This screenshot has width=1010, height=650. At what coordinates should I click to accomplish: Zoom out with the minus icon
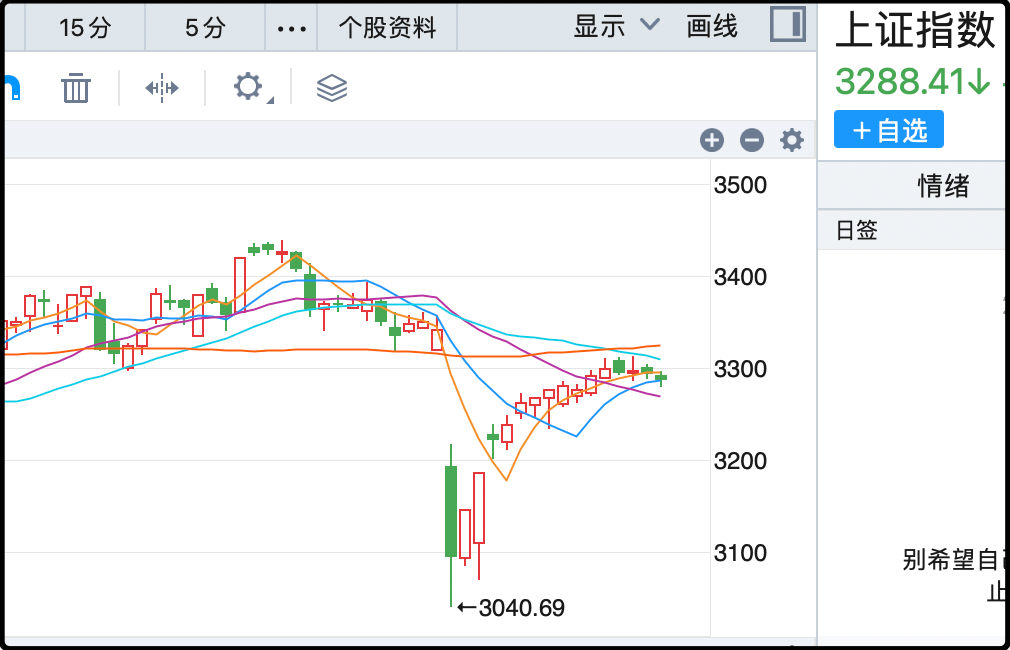(x=752, y=140)
